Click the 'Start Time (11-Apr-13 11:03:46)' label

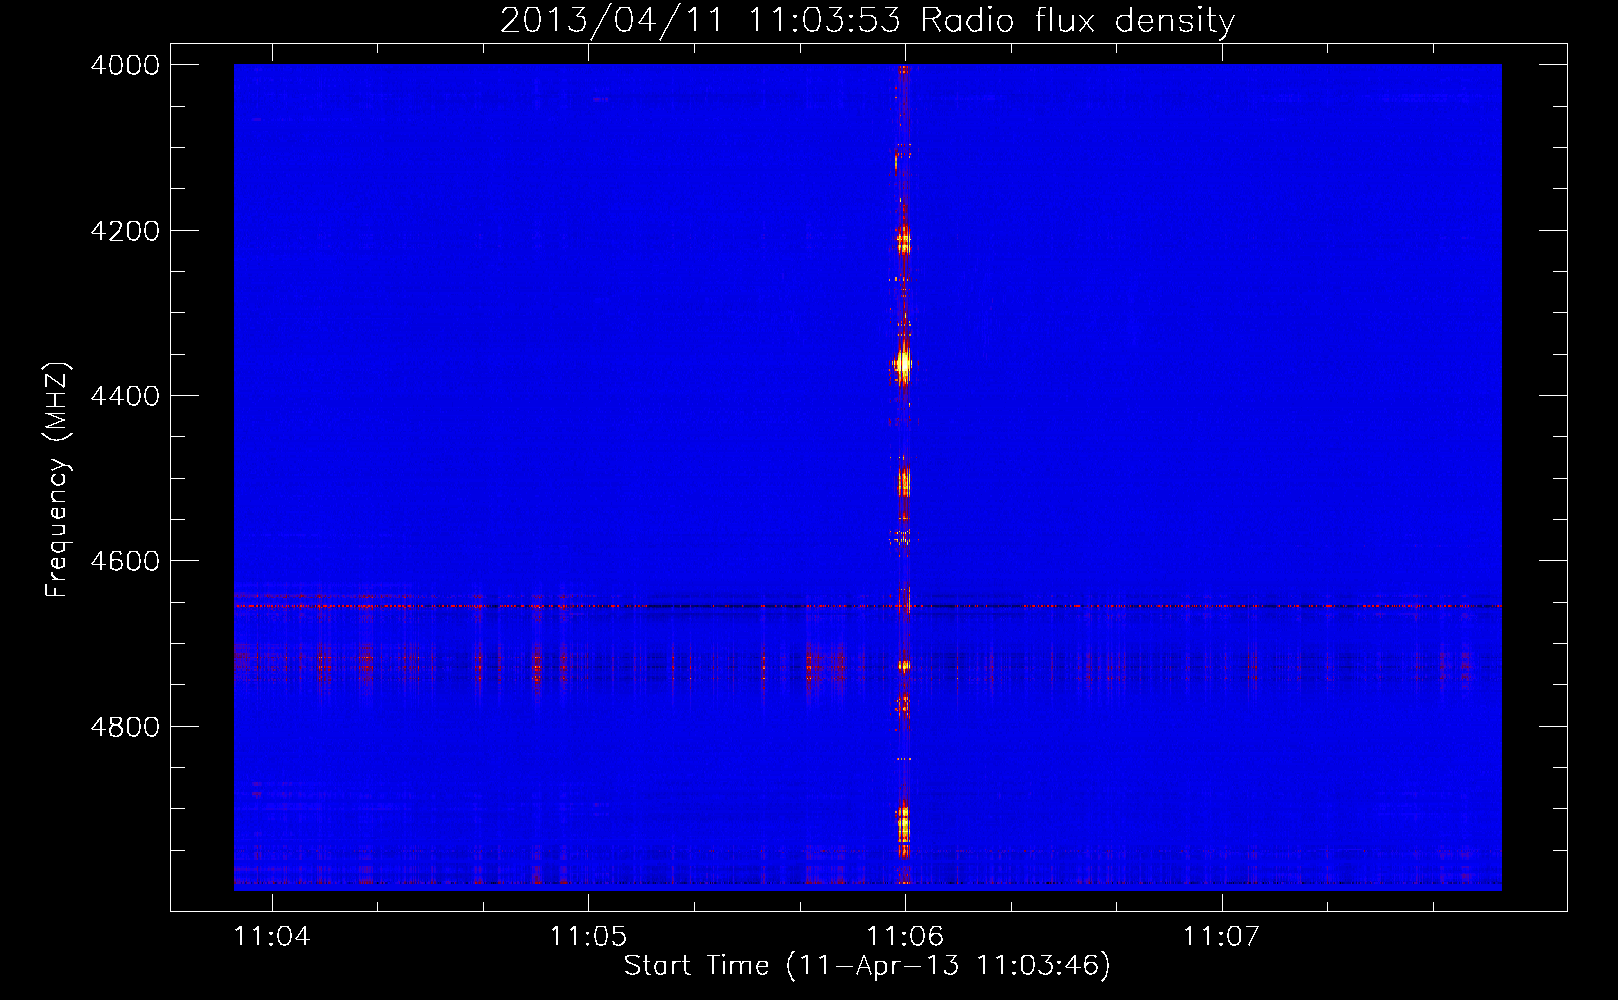867,966
